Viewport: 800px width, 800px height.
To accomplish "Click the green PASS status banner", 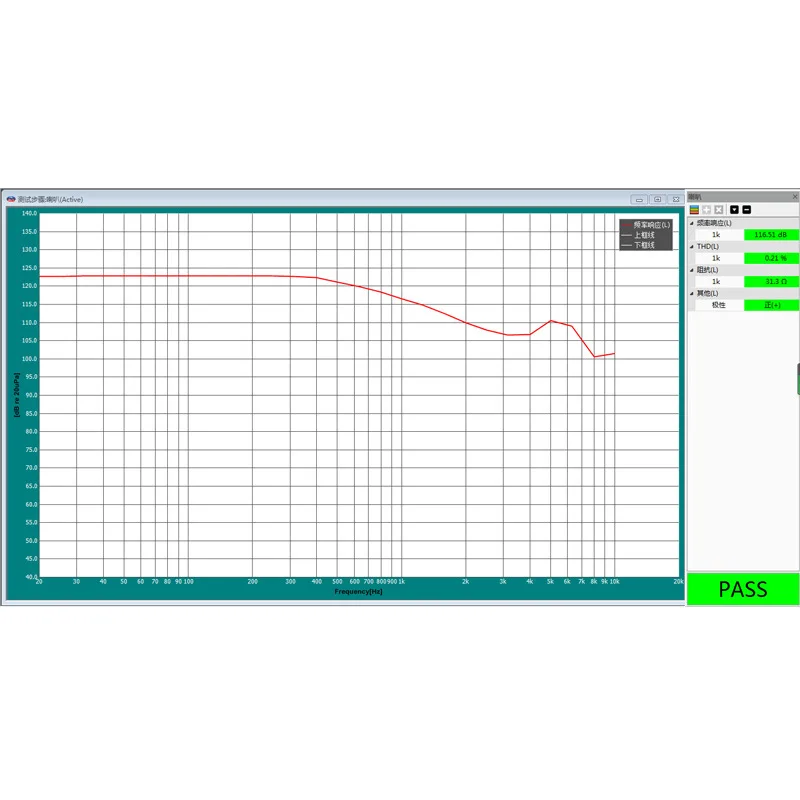I will 743,589.
